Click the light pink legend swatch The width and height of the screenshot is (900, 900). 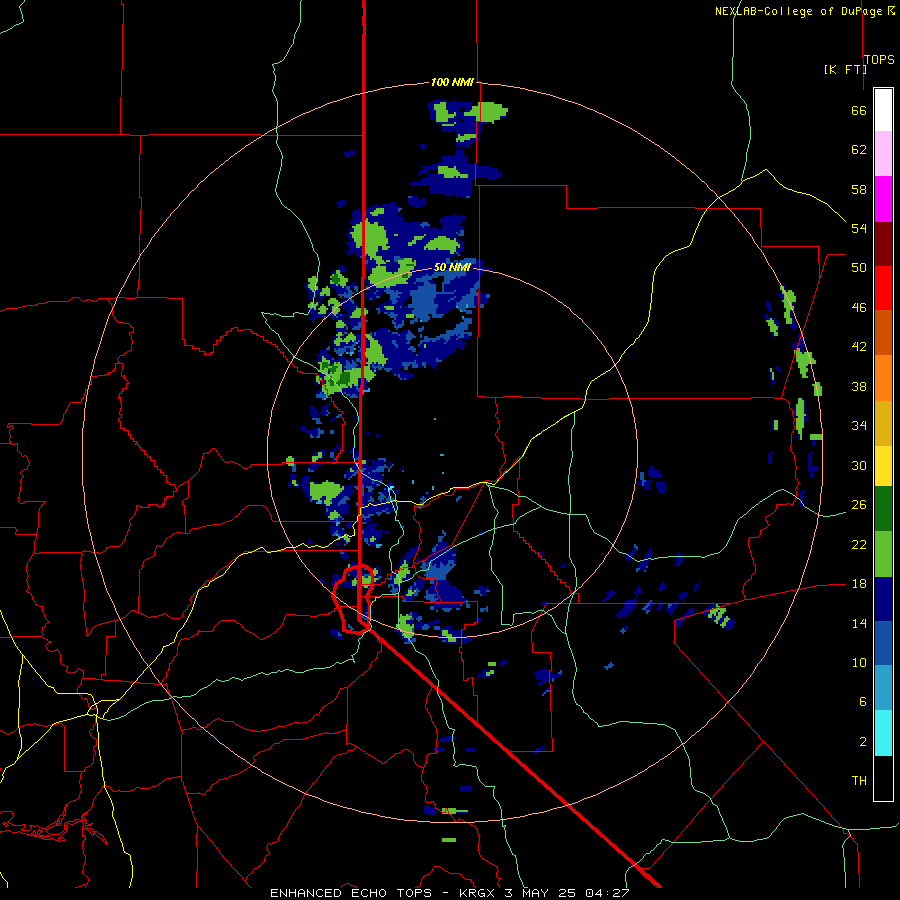pyautogui.click(x=883, y=153)
